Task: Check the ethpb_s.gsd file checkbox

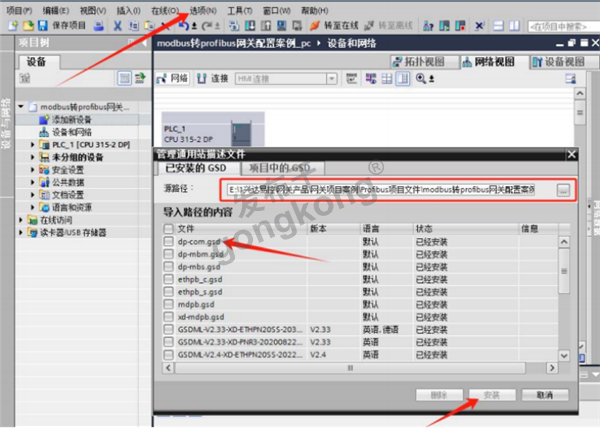Action: (x=168, y=292)
